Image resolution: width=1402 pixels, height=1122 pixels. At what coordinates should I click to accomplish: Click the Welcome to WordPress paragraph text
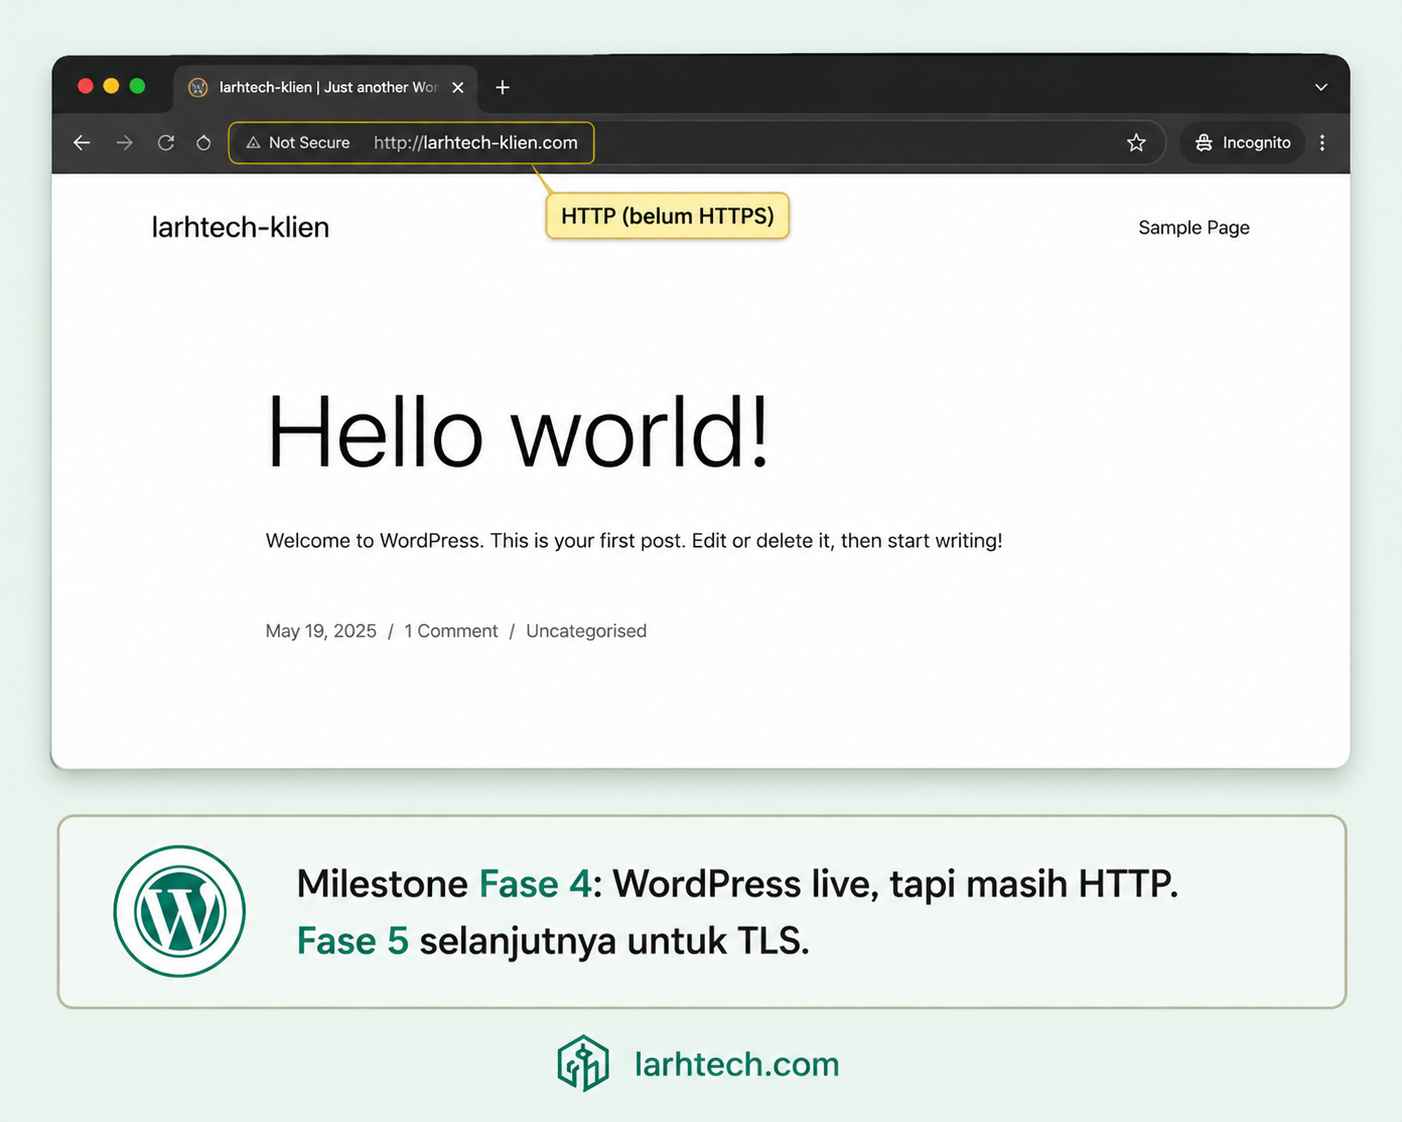click(634, 541)
